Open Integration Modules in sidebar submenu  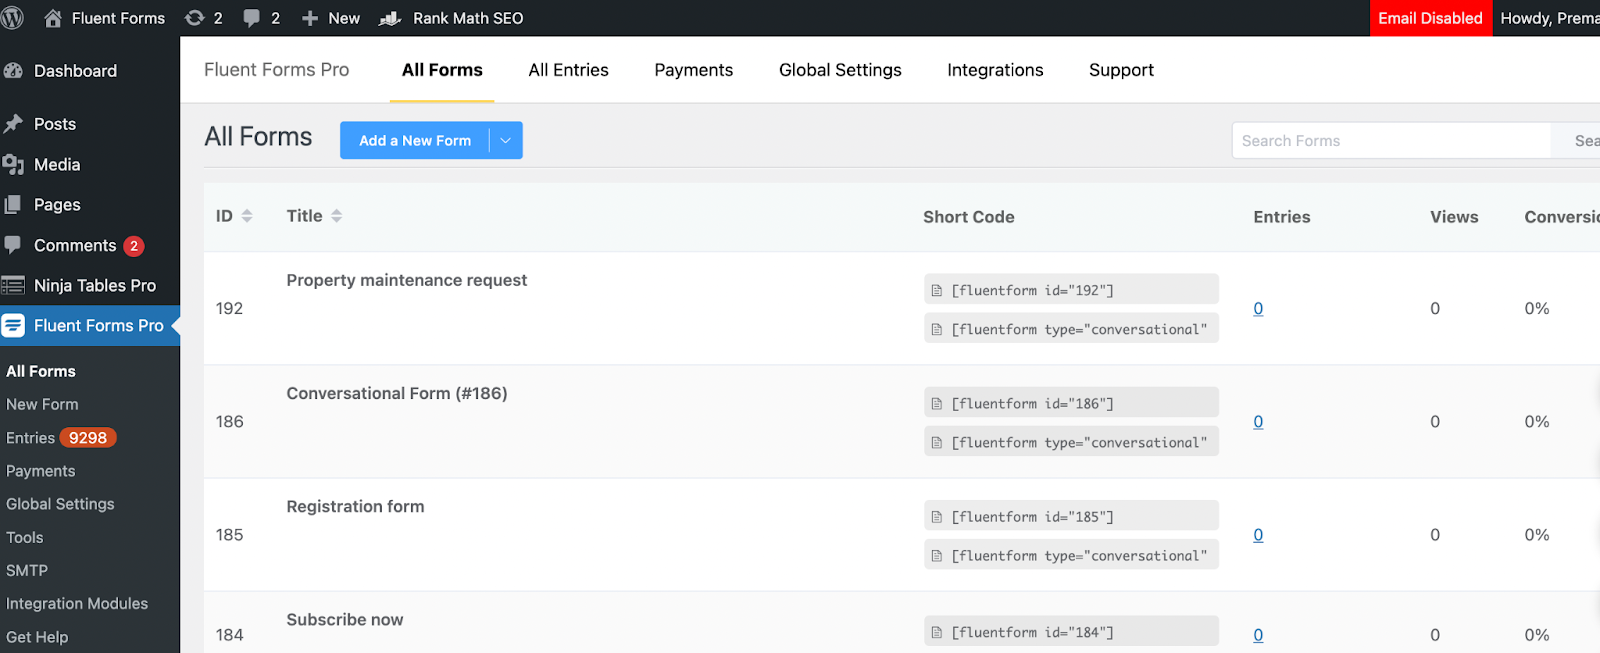coord(77,604)
